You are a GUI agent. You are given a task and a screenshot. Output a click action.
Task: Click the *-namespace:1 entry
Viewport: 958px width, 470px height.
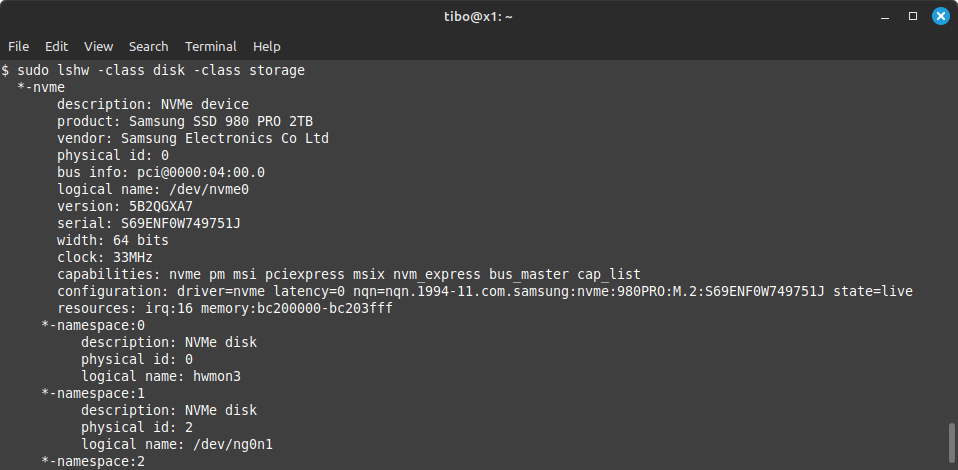coord(93,393)
